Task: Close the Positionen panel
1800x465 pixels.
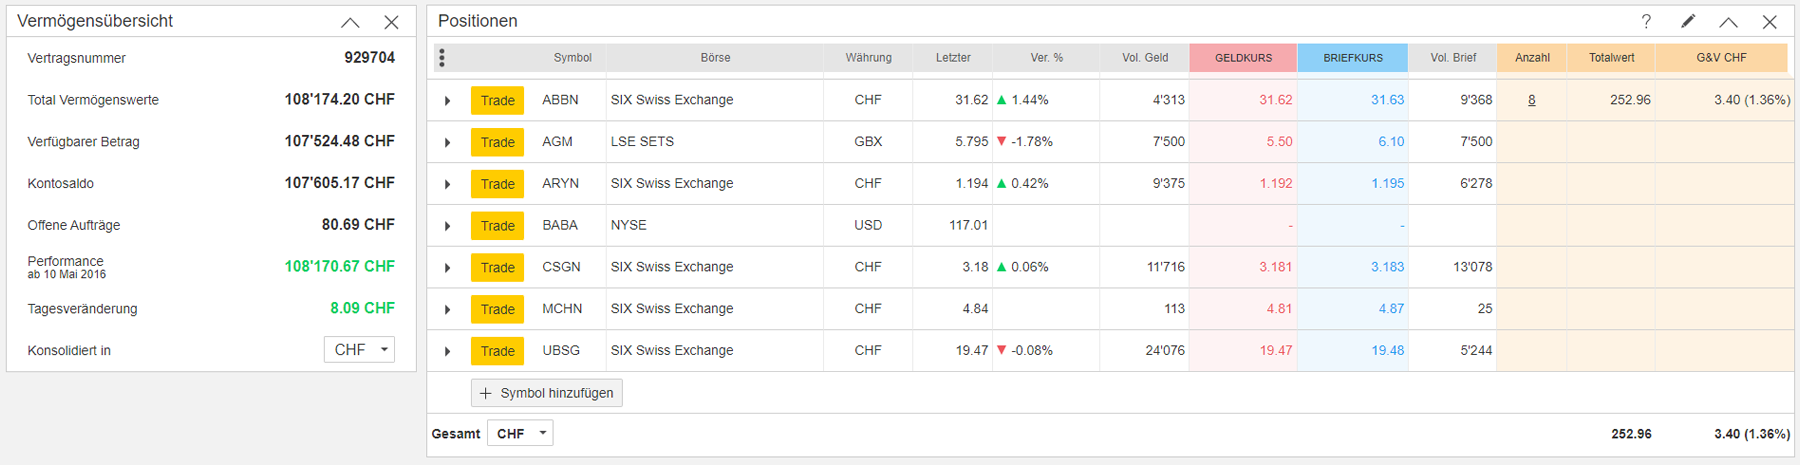Action: point(1769,22)
